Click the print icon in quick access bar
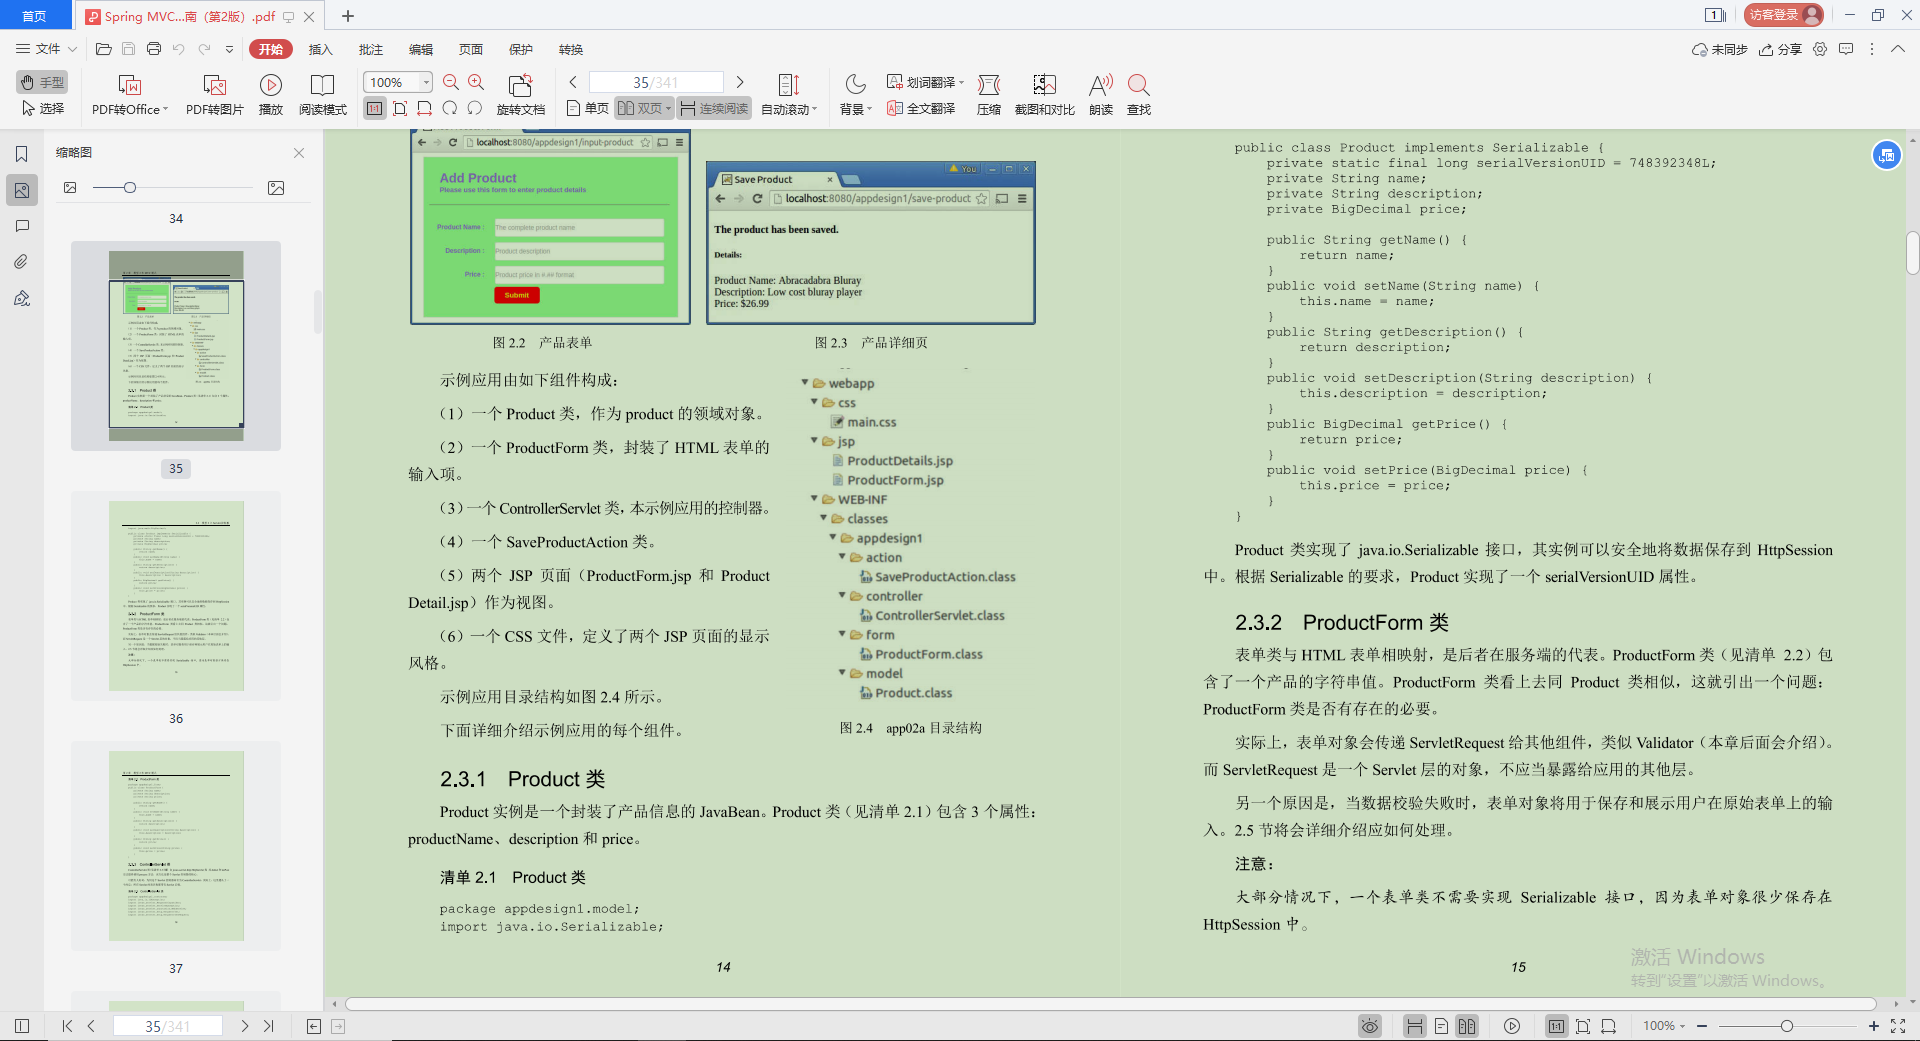 153,49
